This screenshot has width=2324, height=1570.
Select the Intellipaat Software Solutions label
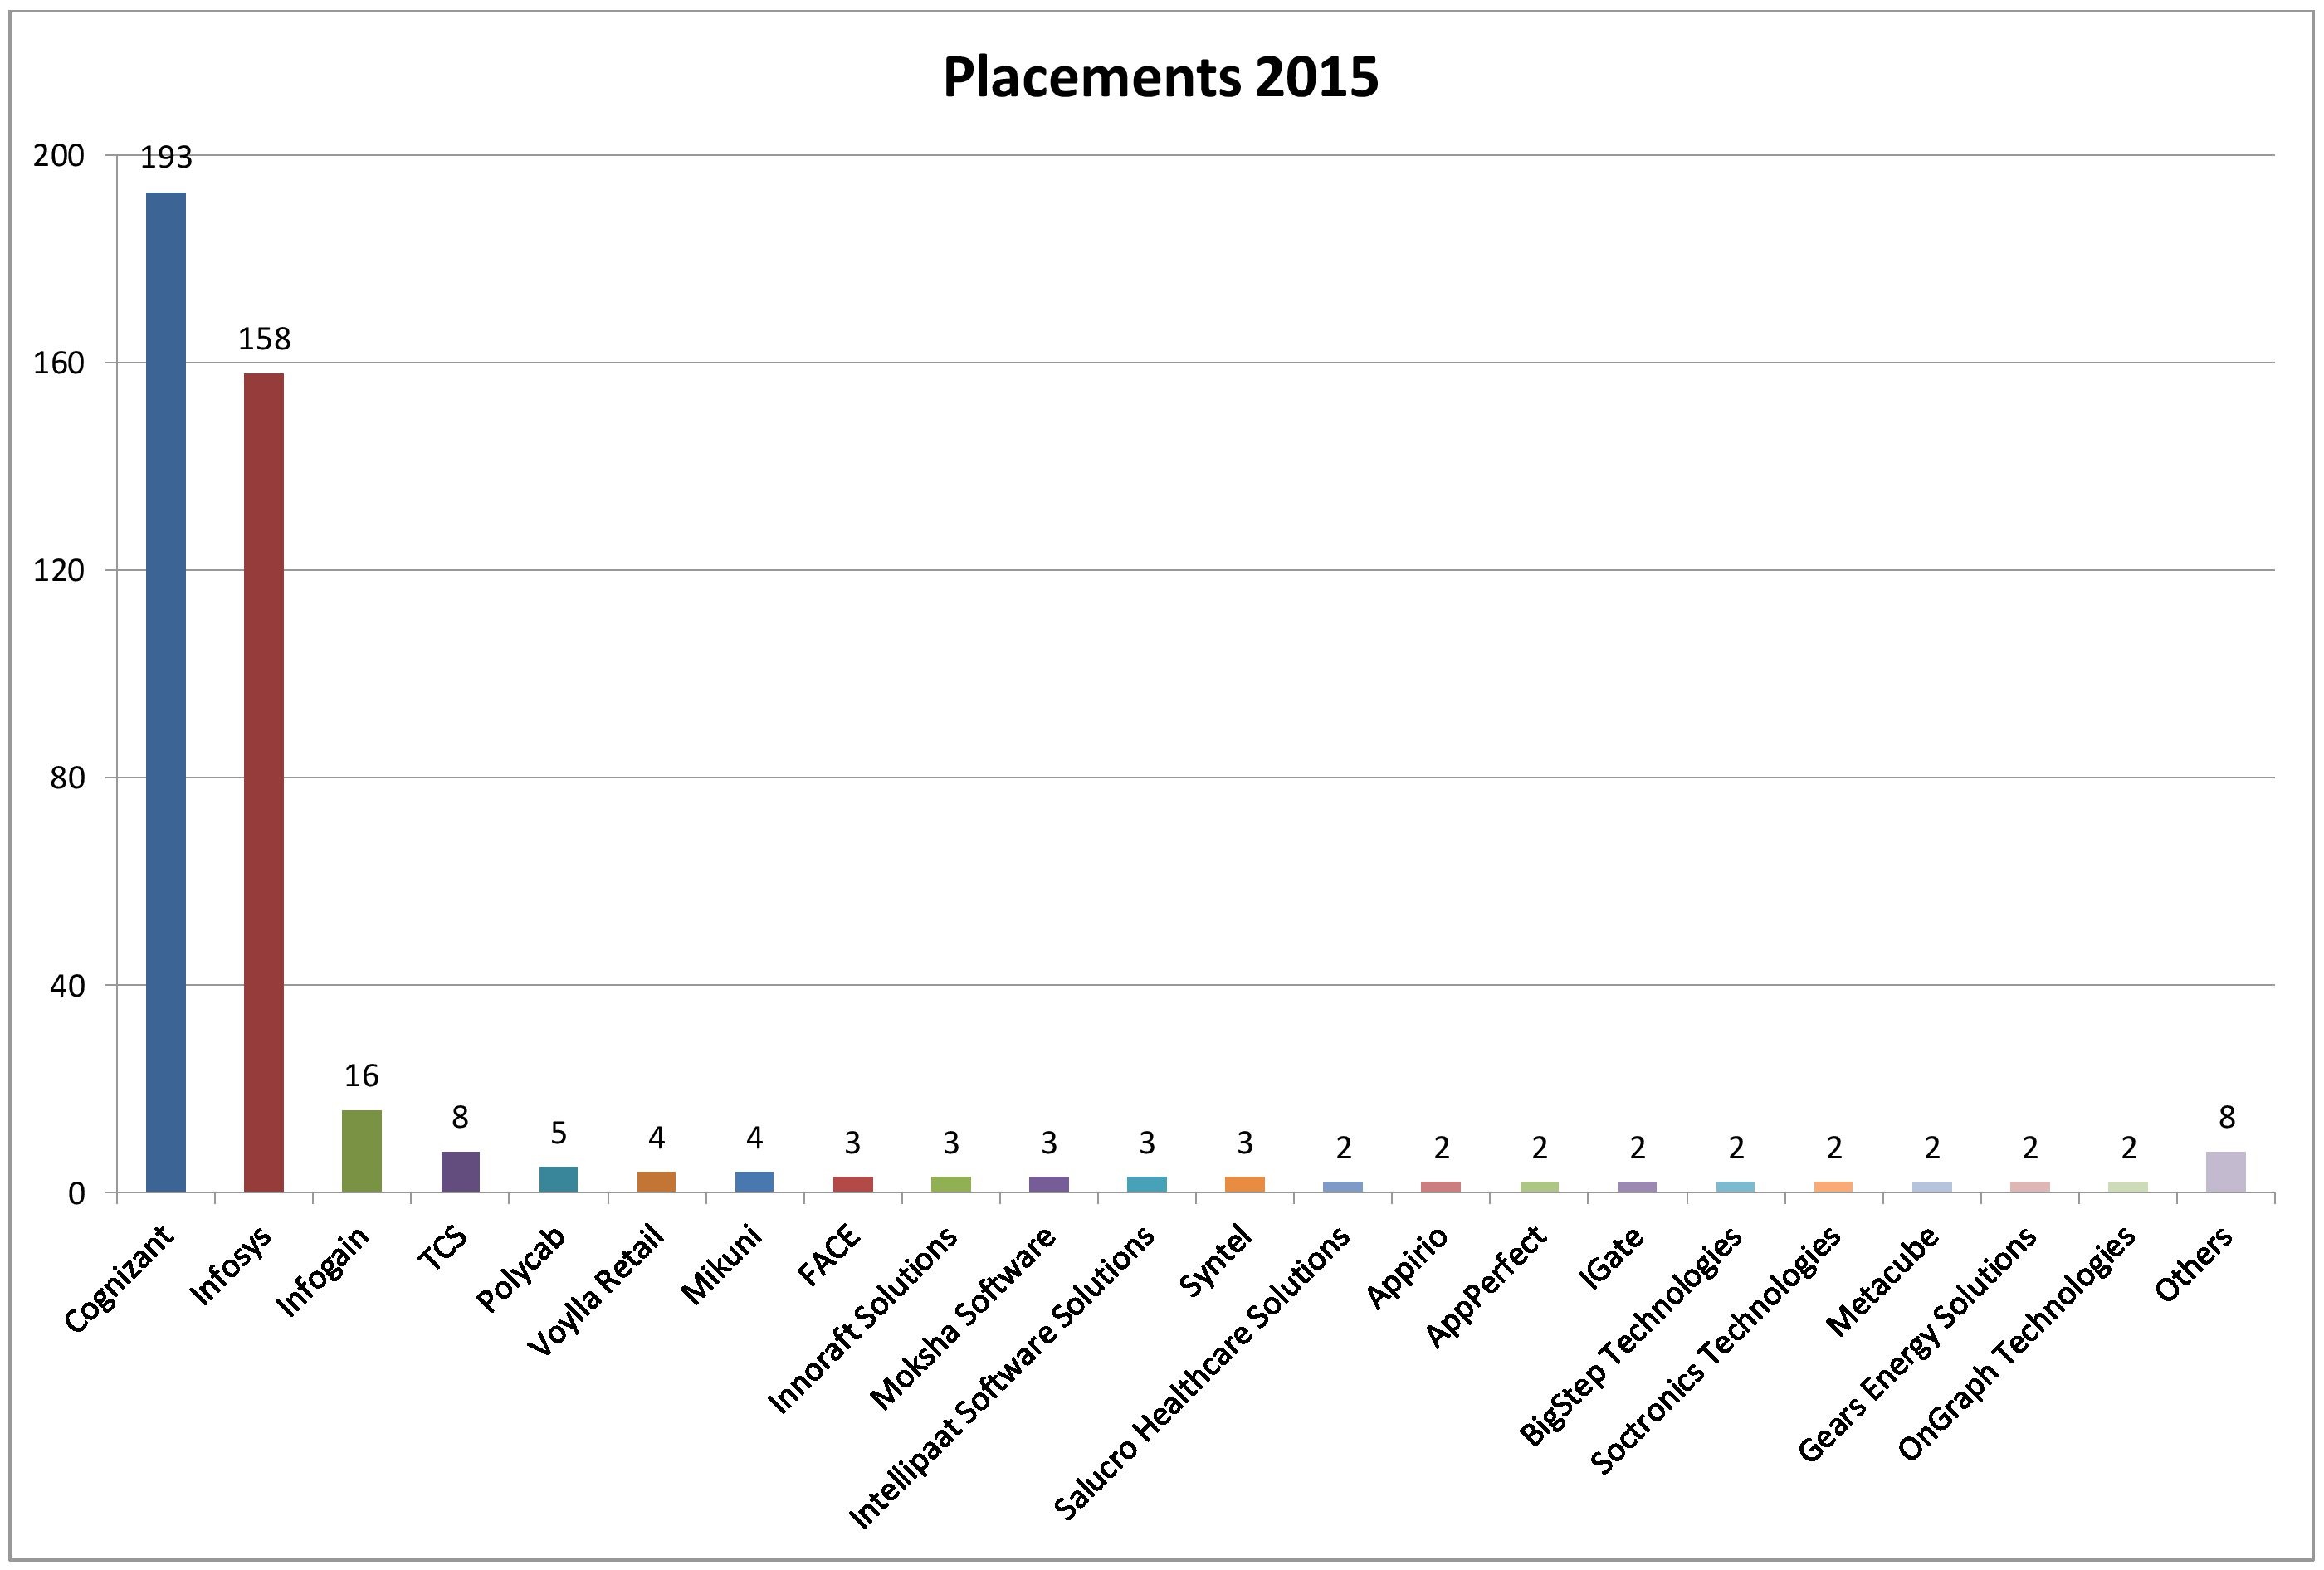[x=1001, y=1377]
